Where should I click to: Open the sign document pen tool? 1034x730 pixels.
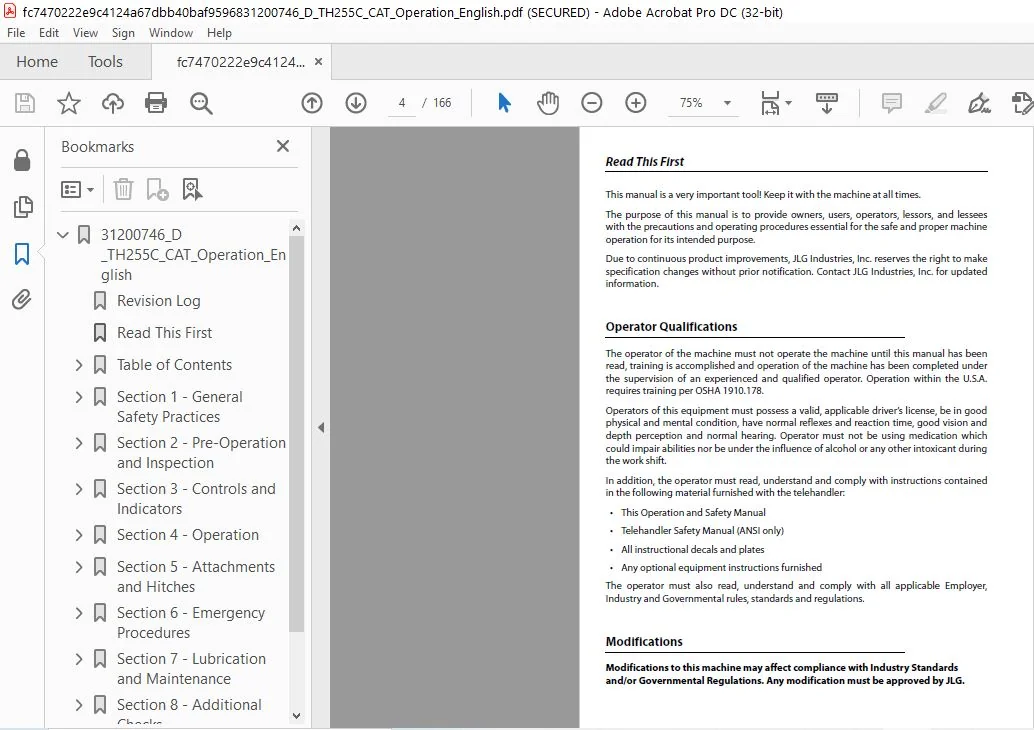coord(979,103)
